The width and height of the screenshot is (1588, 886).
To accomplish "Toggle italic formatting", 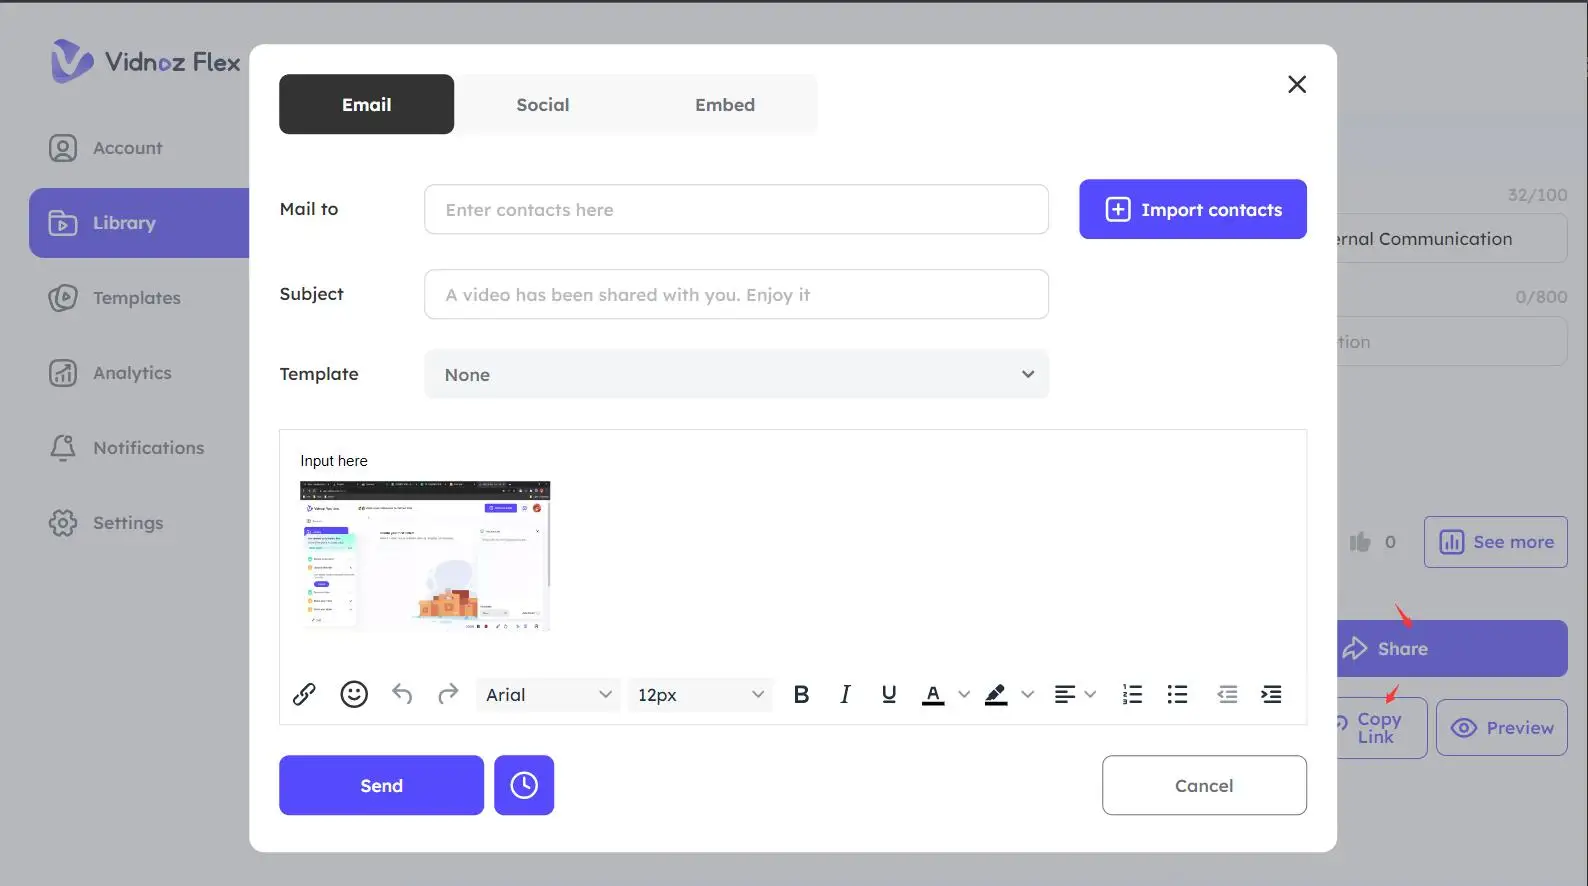I will (845, 694).
